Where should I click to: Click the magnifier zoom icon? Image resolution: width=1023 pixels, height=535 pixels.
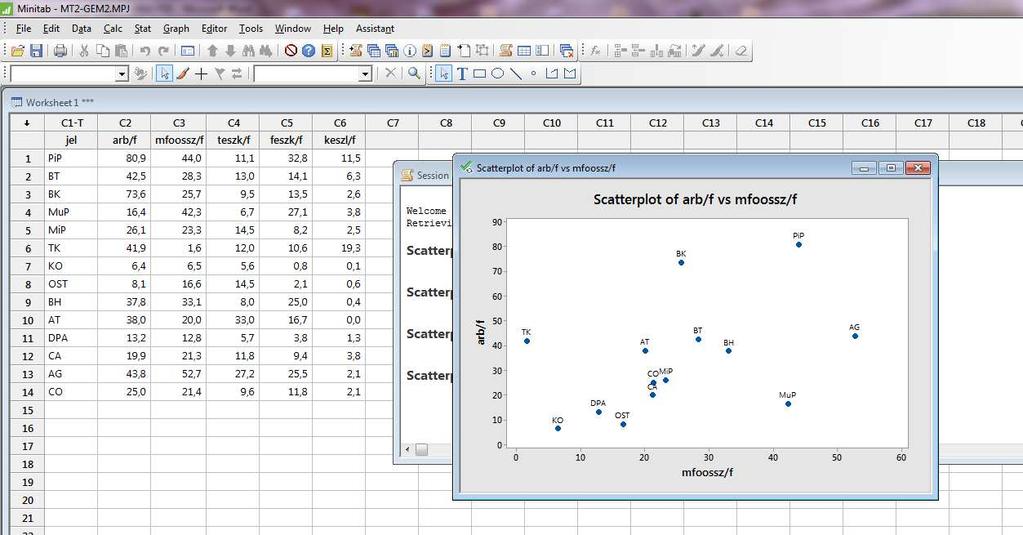[x=414, y=74]
